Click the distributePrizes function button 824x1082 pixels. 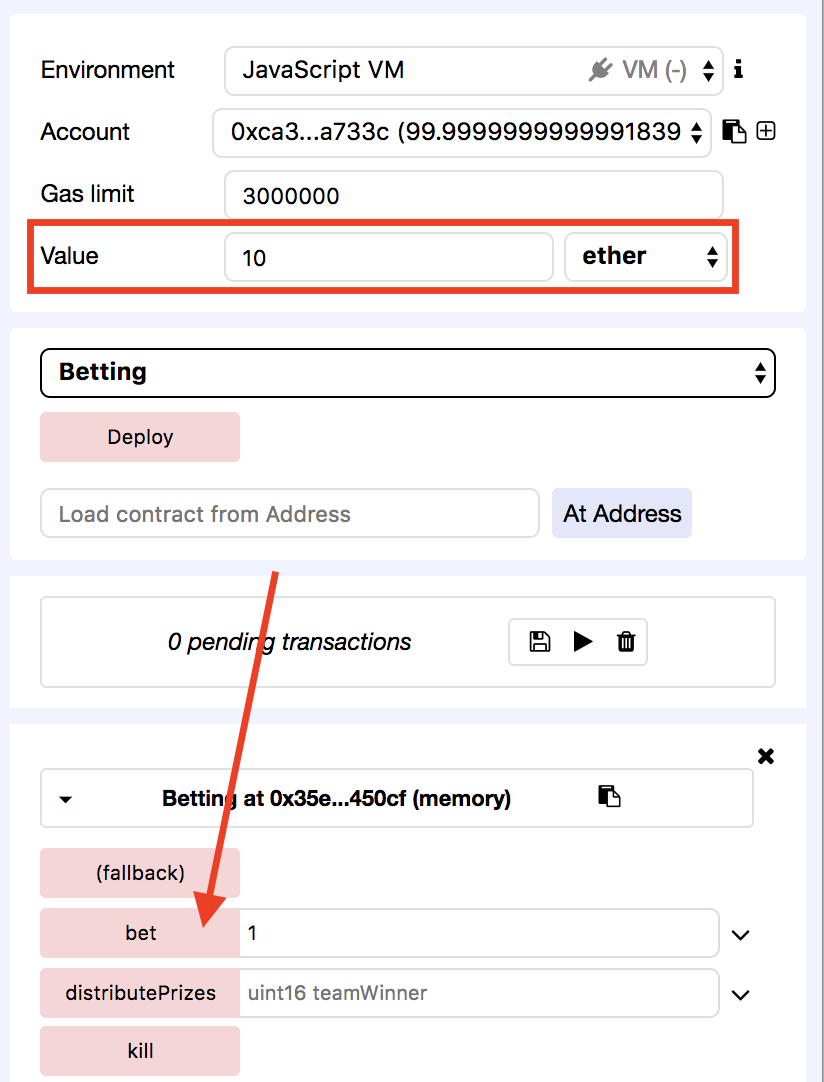(x=140, y=993)
